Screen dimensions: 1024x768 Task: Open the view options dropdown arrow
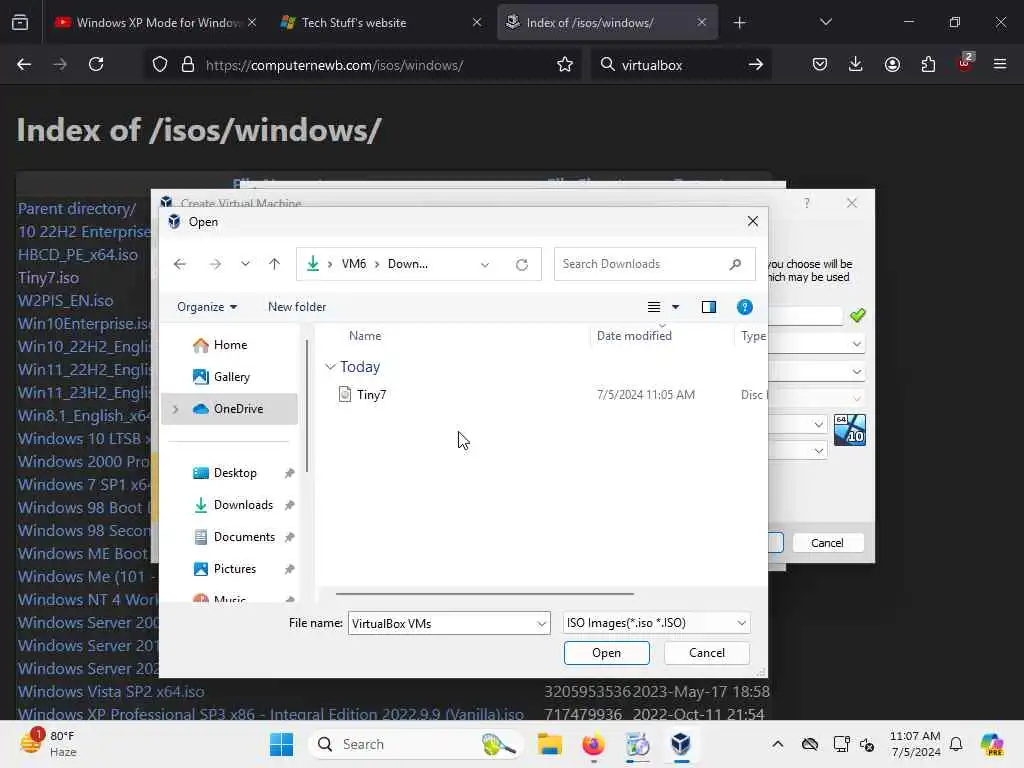(675, 307)
